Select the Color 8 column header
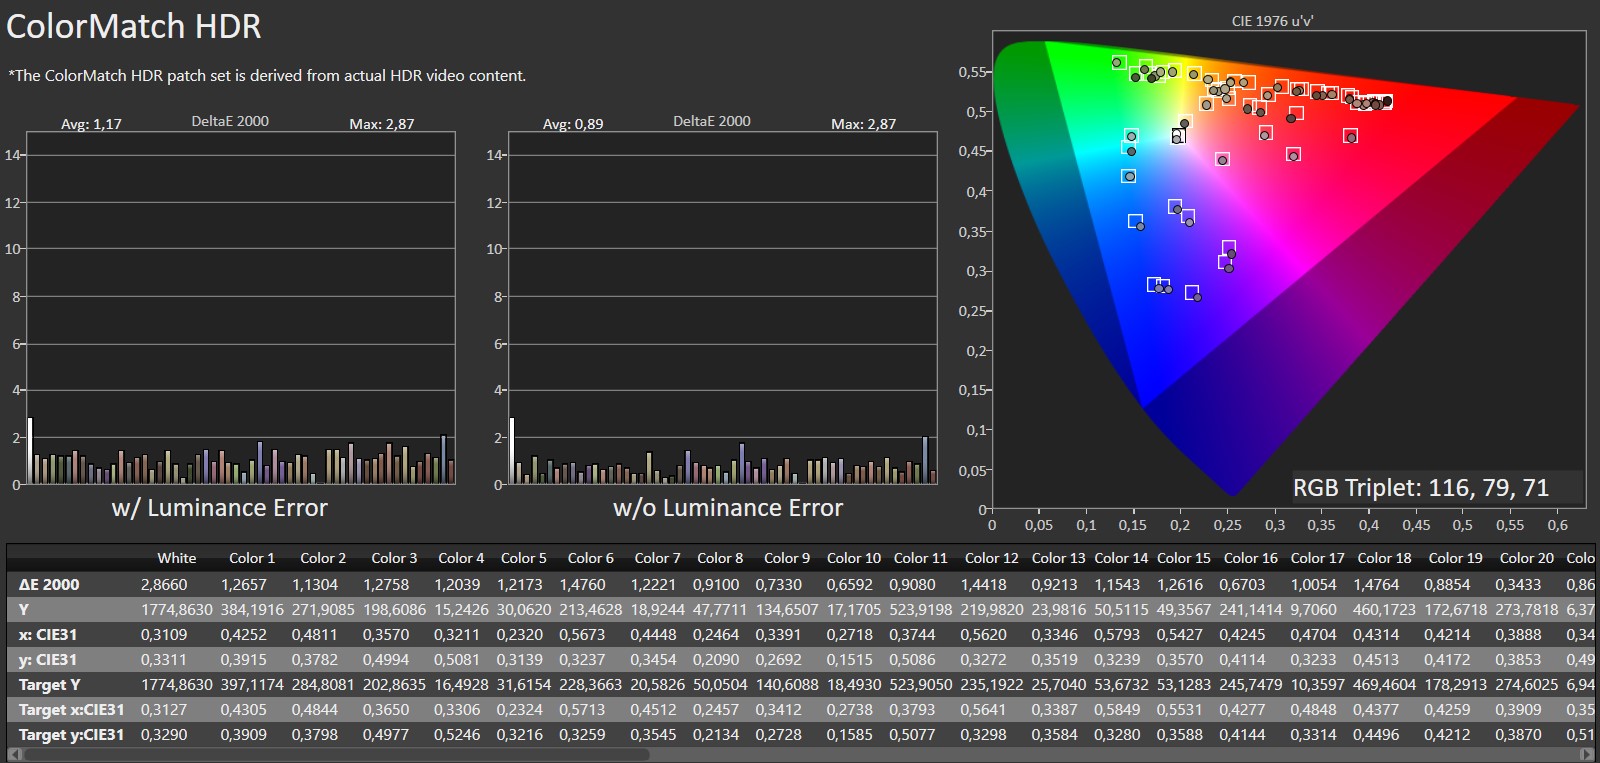 pyautogui.click(x=719, y=558)
